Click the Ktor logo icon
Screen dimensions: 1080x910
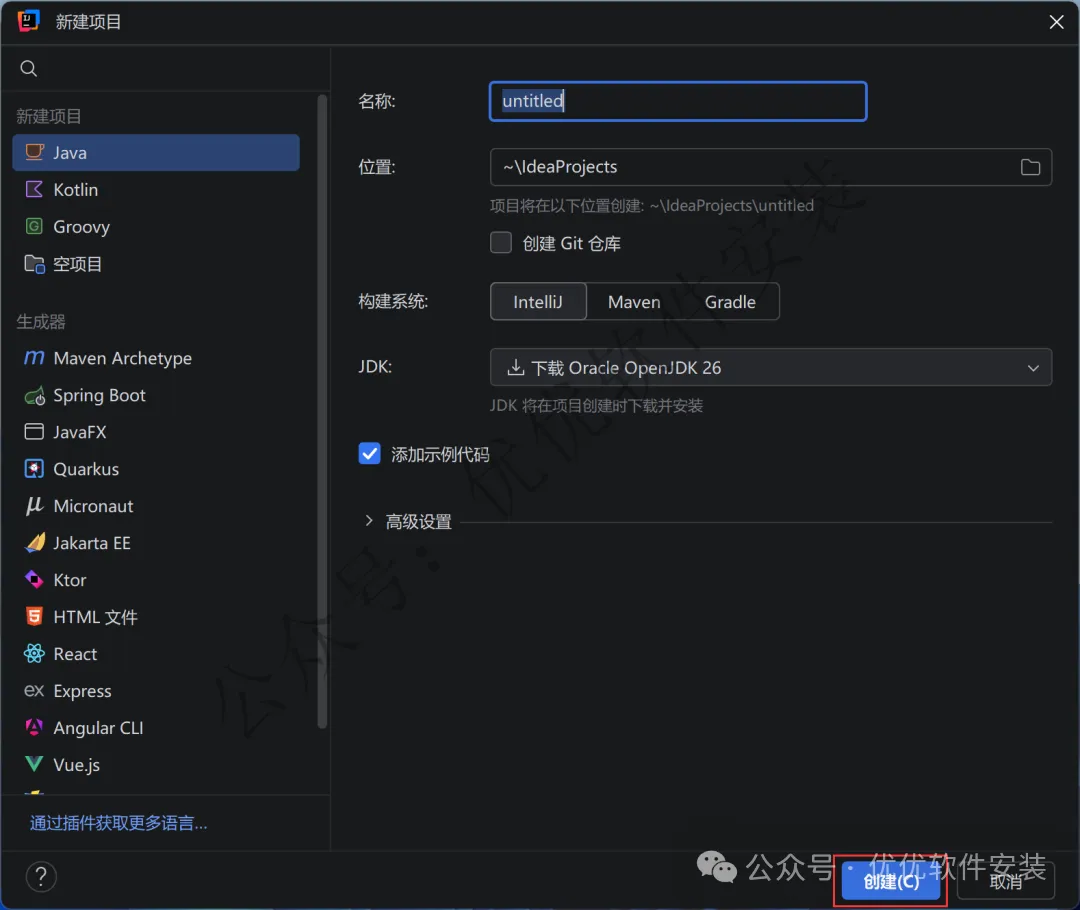[x=34, y=580]
